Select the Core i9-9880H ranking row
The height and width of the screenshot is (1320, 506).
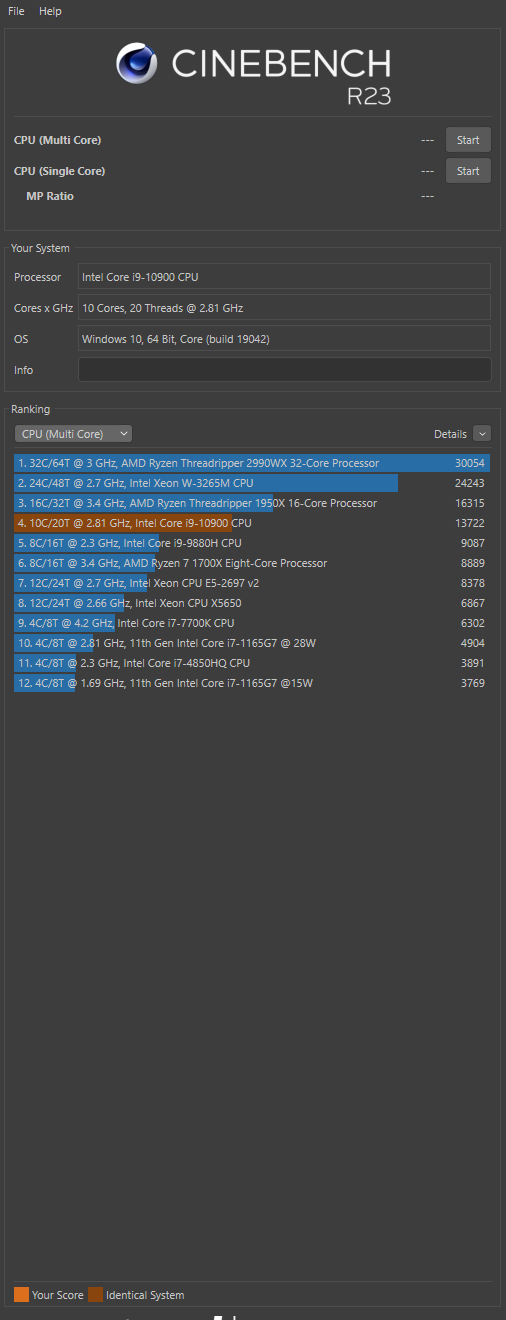tap(252, 543)
